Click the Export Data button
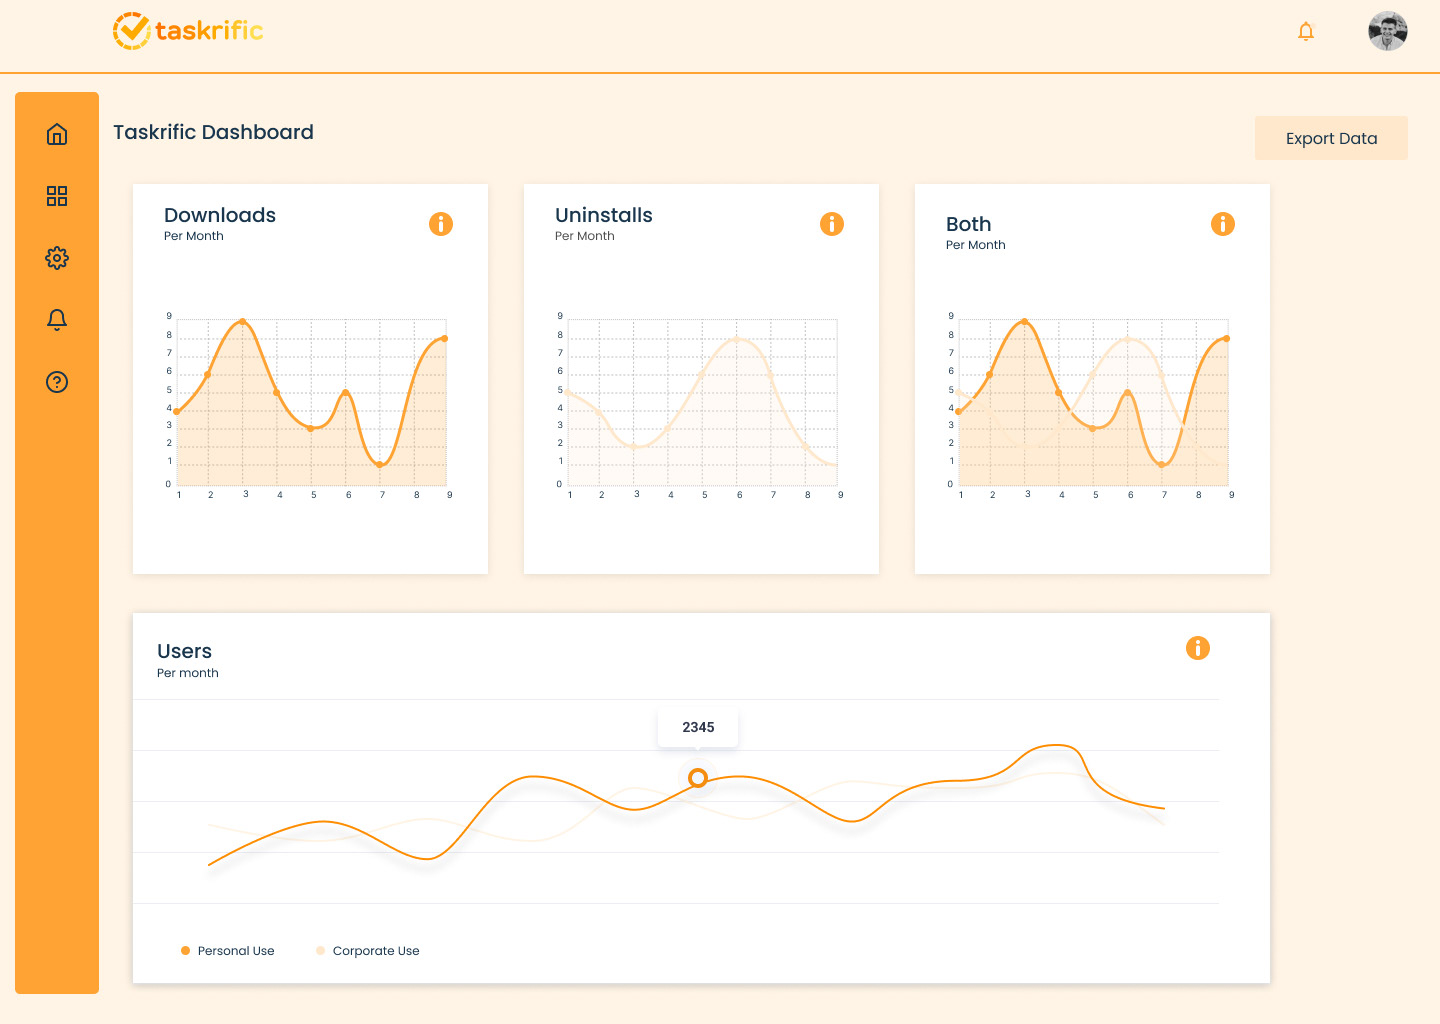This screenshot has width=1440, height=1024. tap(1331, 138)
